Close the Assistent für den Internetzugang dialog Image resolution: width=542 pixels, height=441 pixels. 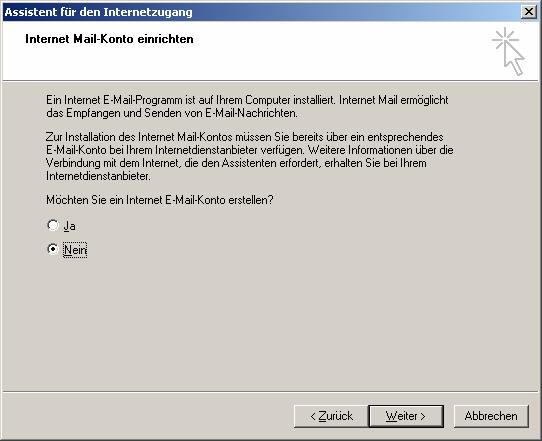529,12
